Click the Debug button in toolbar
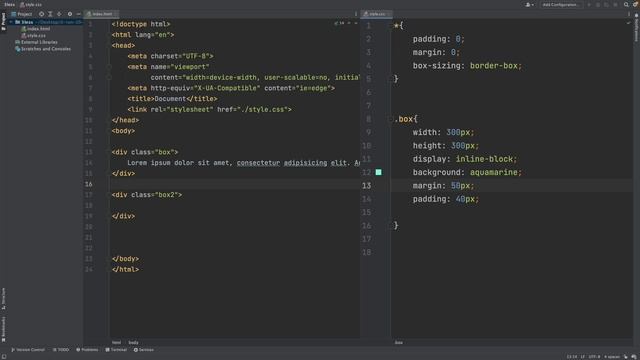Screen dimensions: 640x360 pos(598,4)
